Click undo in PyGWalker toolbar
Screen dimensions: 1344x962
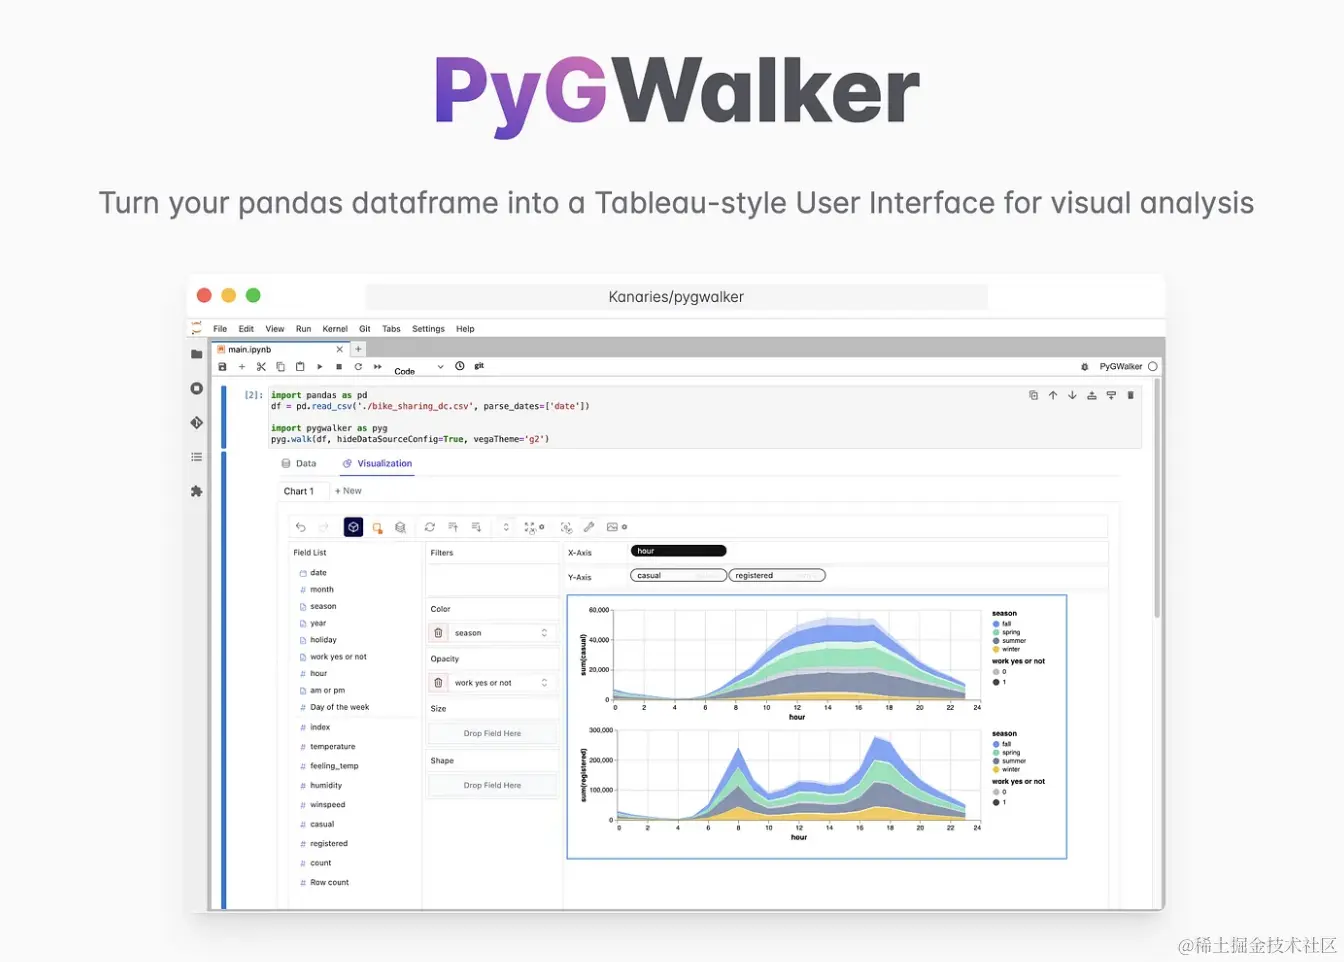click(300, 527)
